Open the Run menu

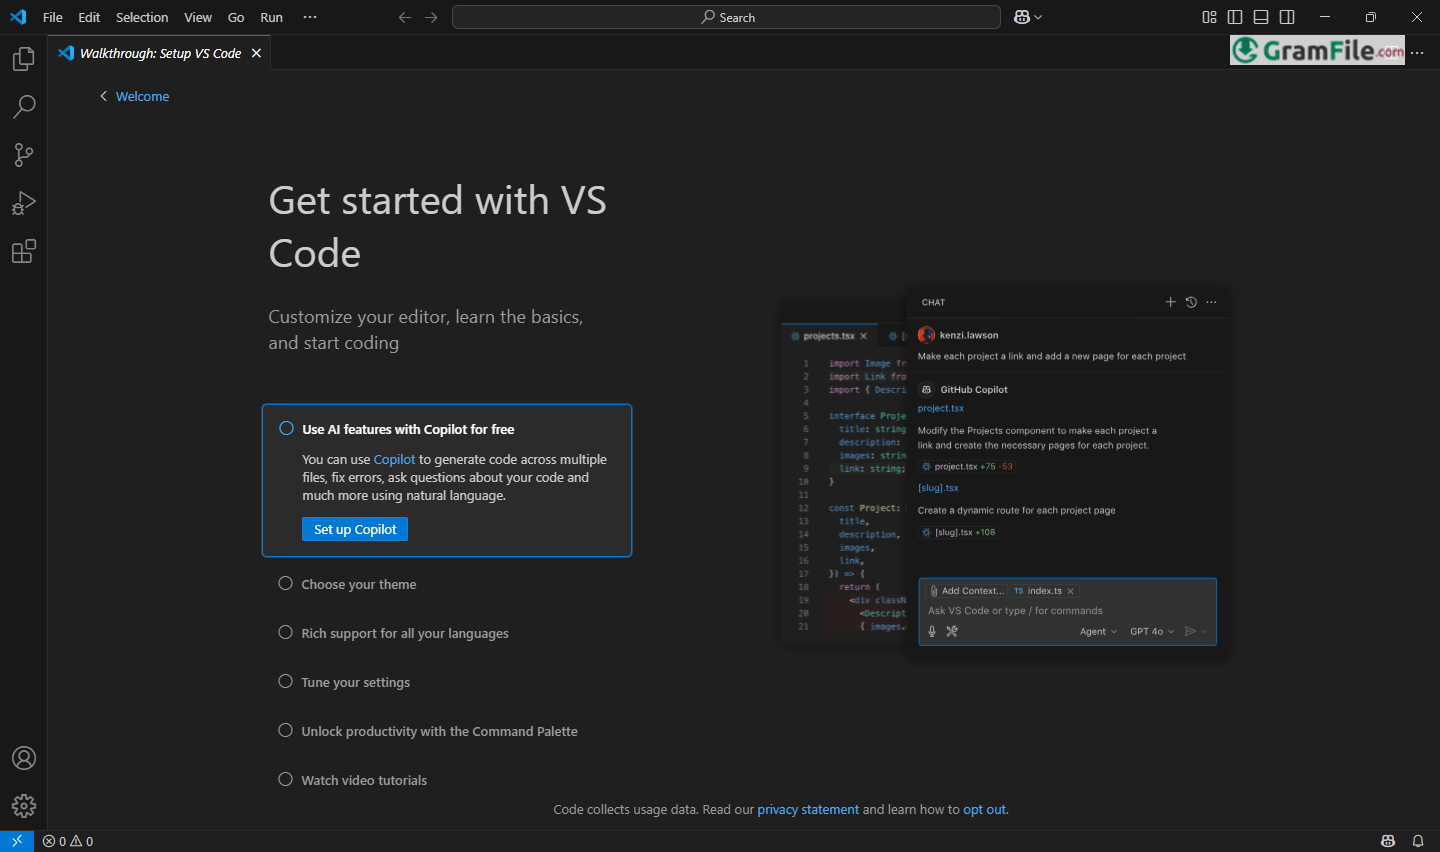(271, 17)
